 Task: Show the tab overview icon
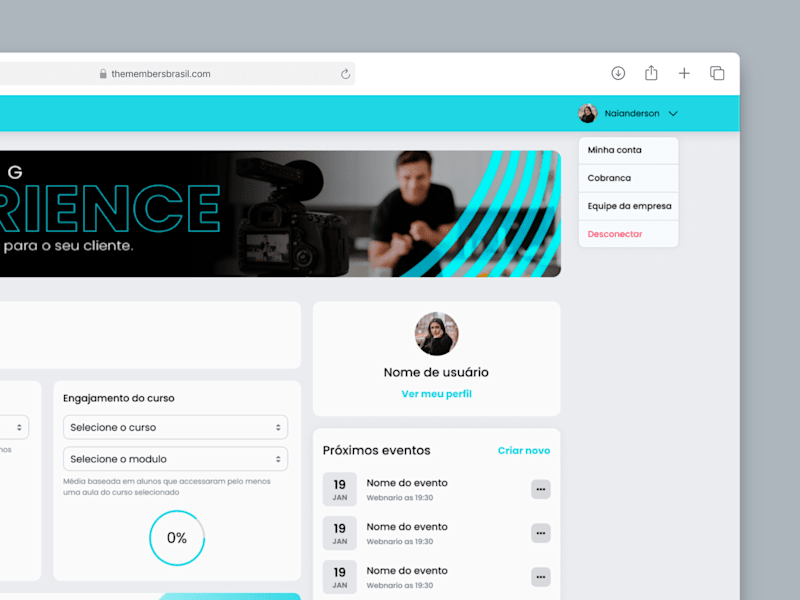(717, 73)
